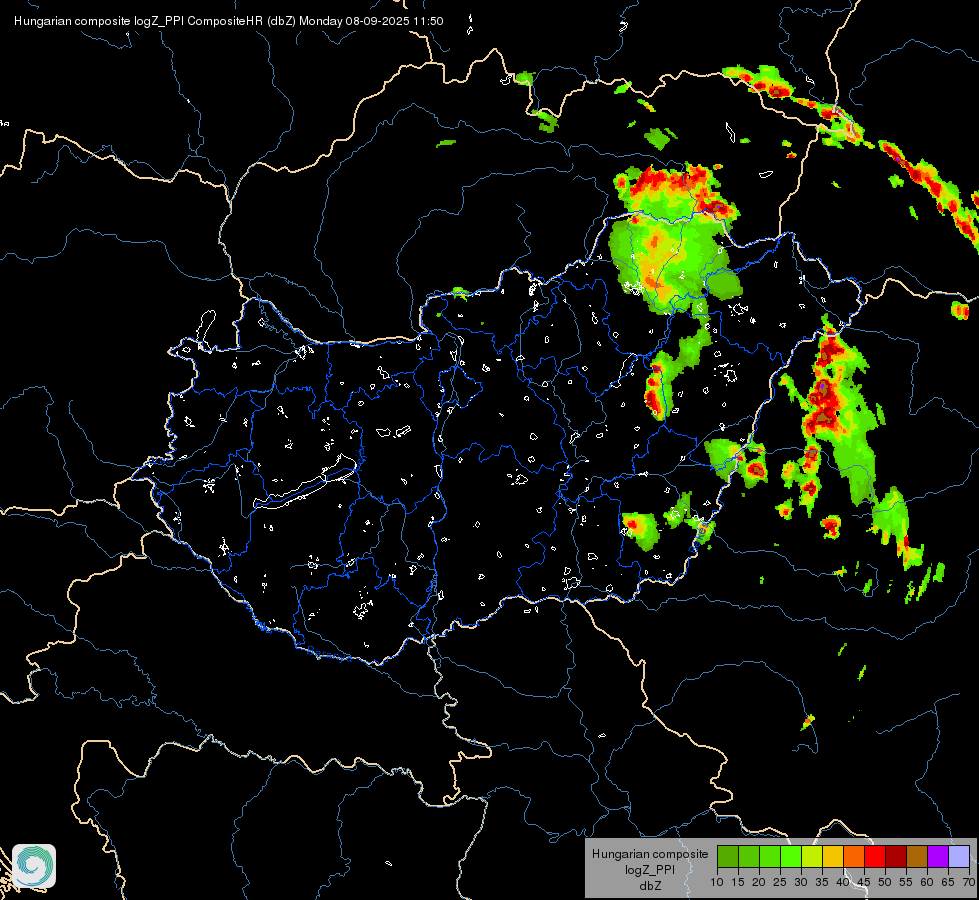Select the 45-50 dBZ red swatch

click(875, 856)
